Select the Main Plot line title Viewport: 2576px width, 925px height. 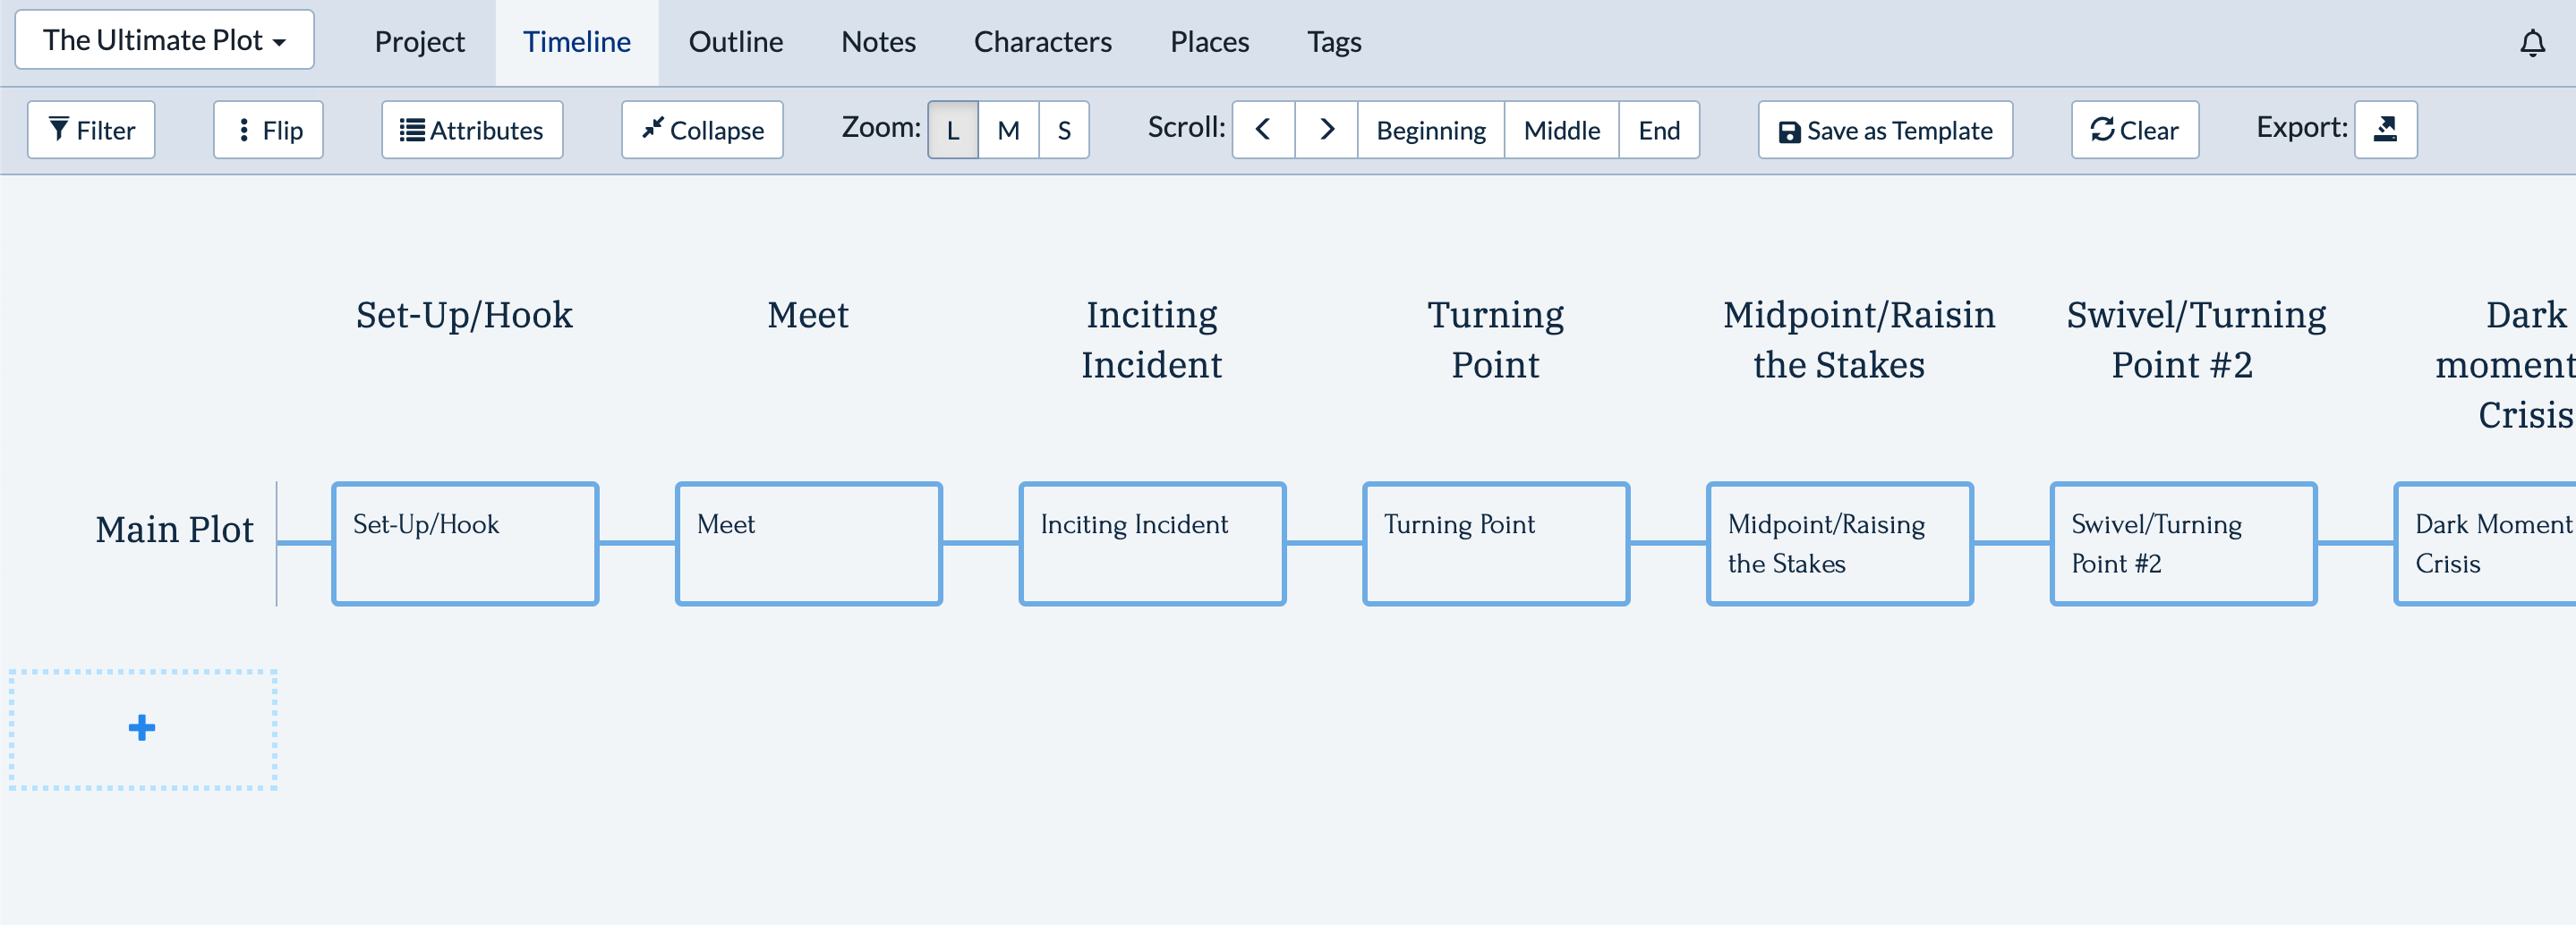(174, 529)
